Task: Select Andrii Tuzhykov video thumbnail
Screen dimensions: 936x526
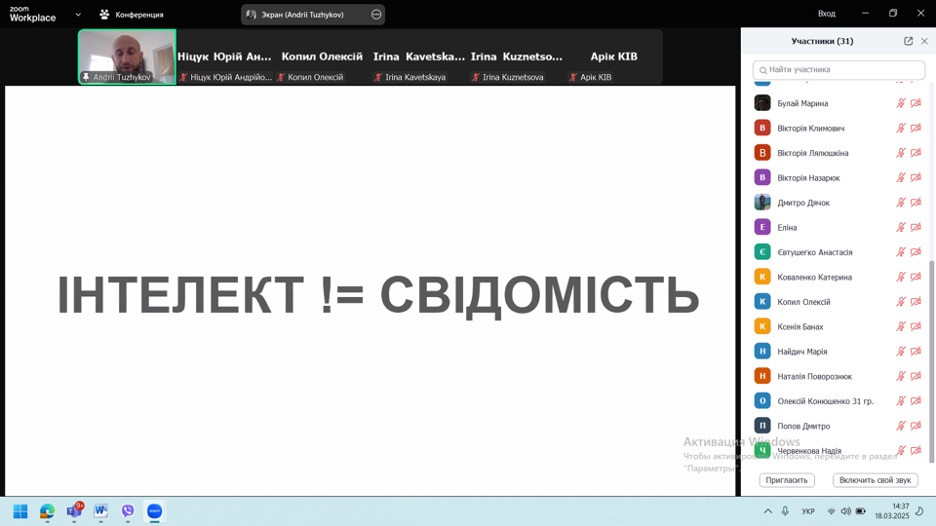Action: pyautogui.click(x=127, y=57)
